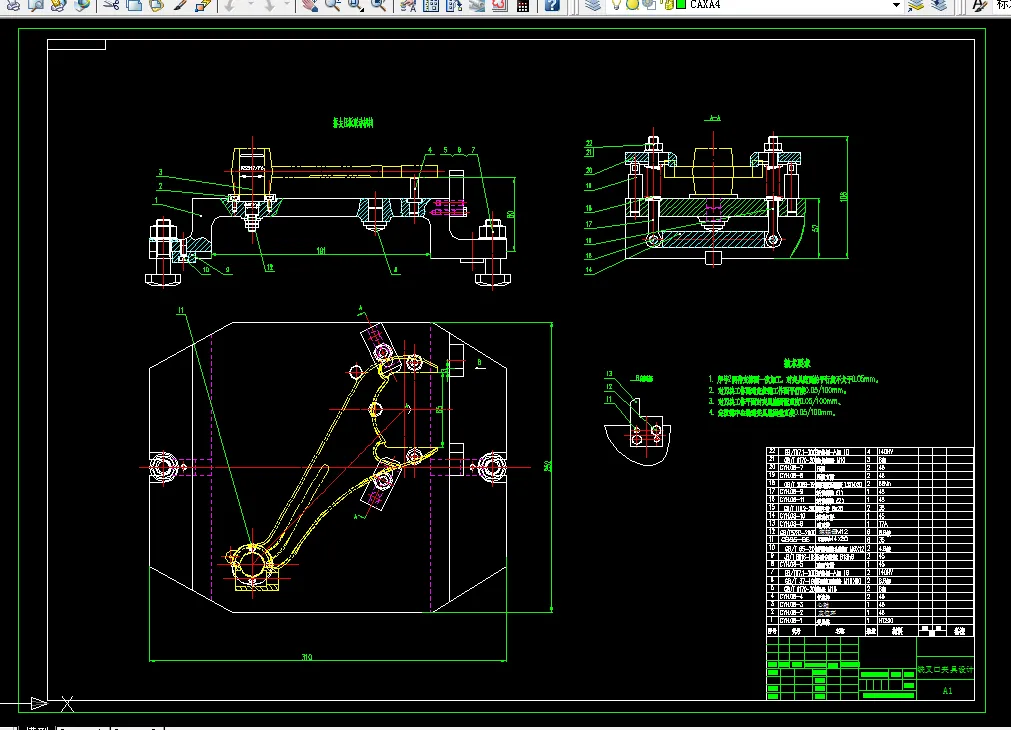The image size is (1011, 730).
Task: Click the A1 sheet size label in the title block
Action: pyautogui.click(x=946, y=691)
